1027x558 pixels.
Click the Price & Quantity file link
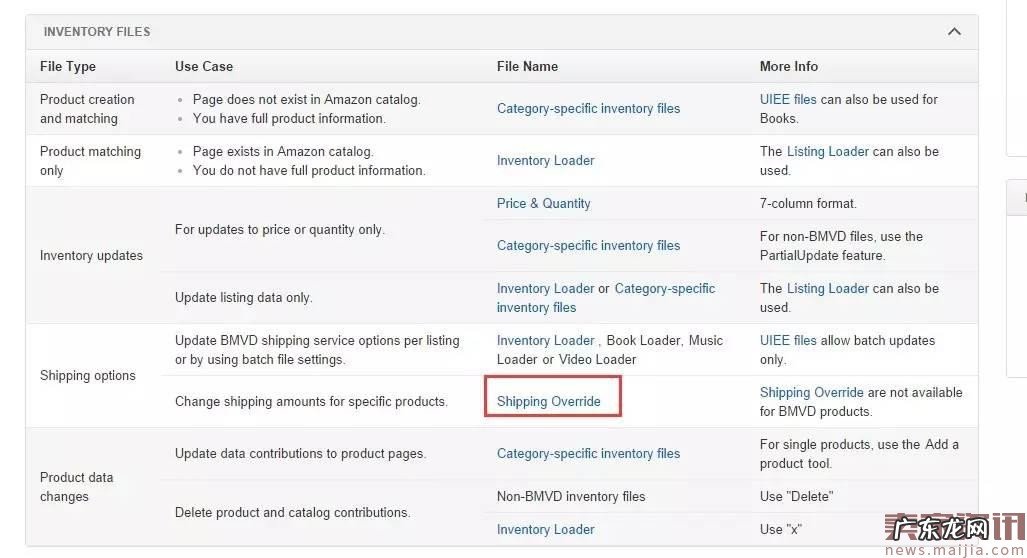[x=543, y=203]
